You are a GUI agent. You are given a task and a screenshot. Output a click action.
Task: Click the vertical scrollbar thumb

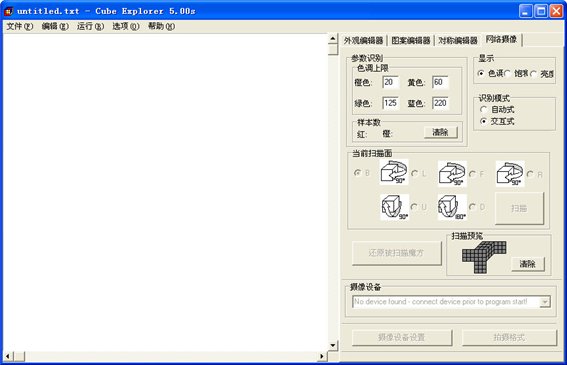[333, 49]
